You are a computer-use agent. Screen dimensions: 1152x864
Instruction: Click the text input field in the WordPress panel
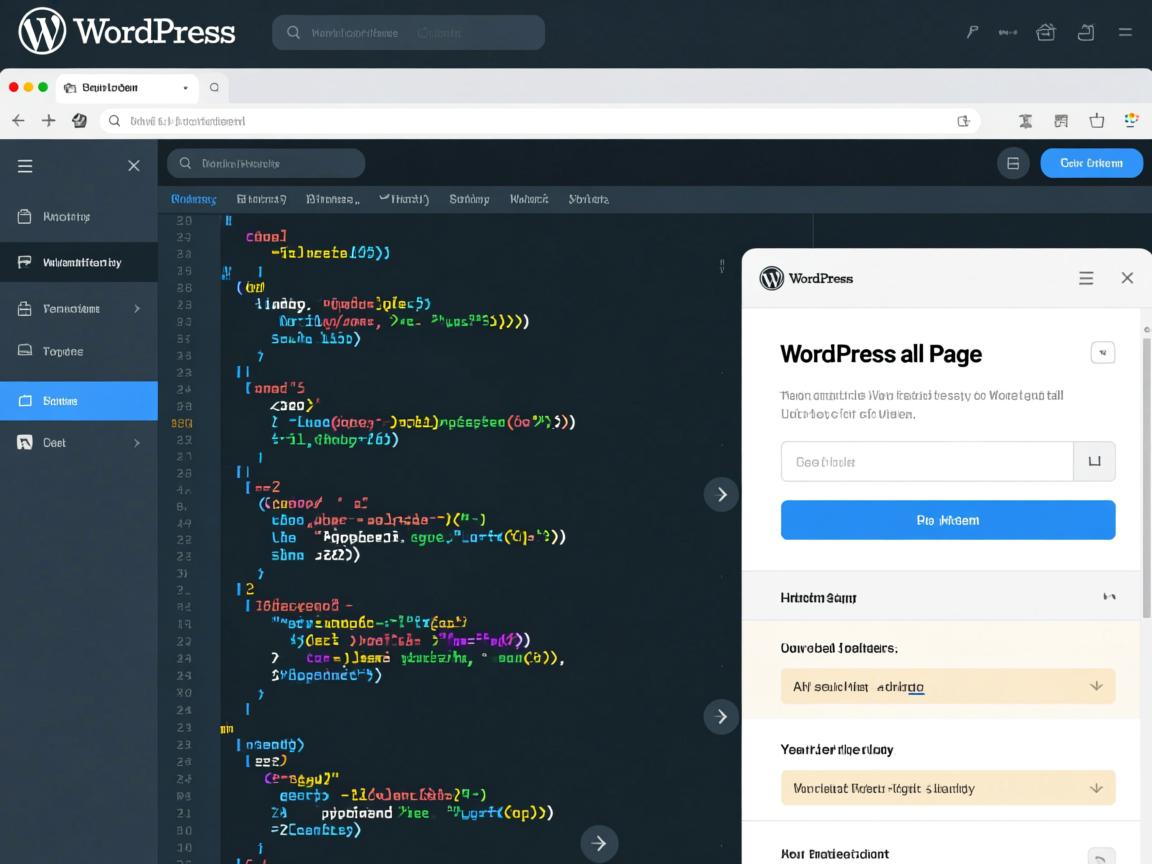[x=926, y=462]
